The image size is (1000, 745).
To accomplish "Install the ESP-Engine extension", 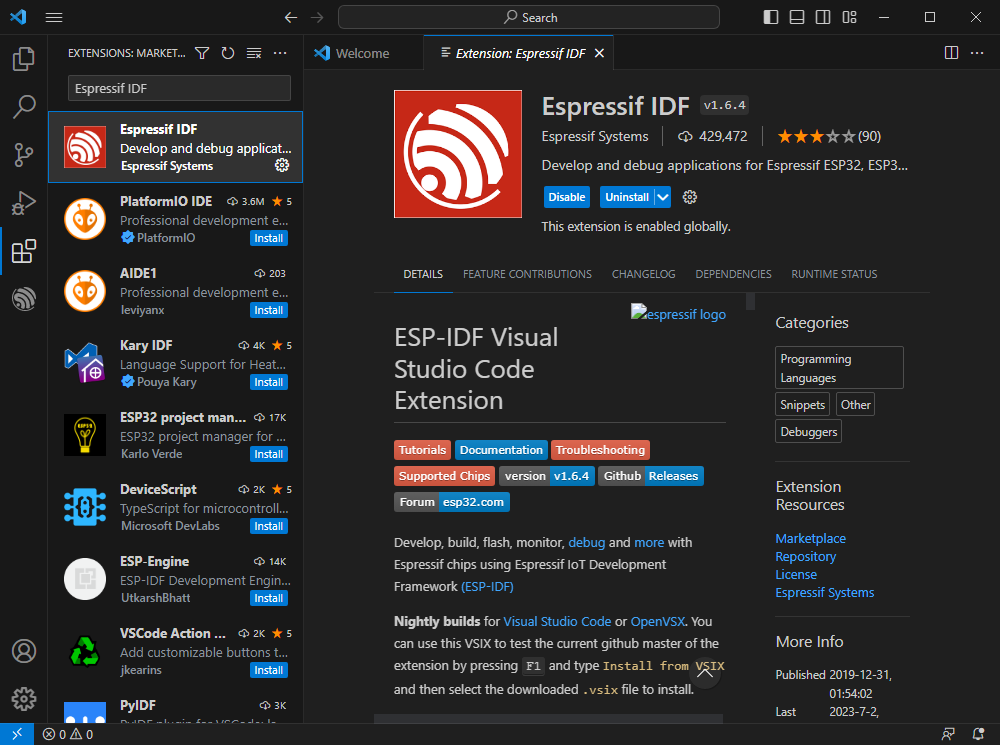I will [268, 598].
